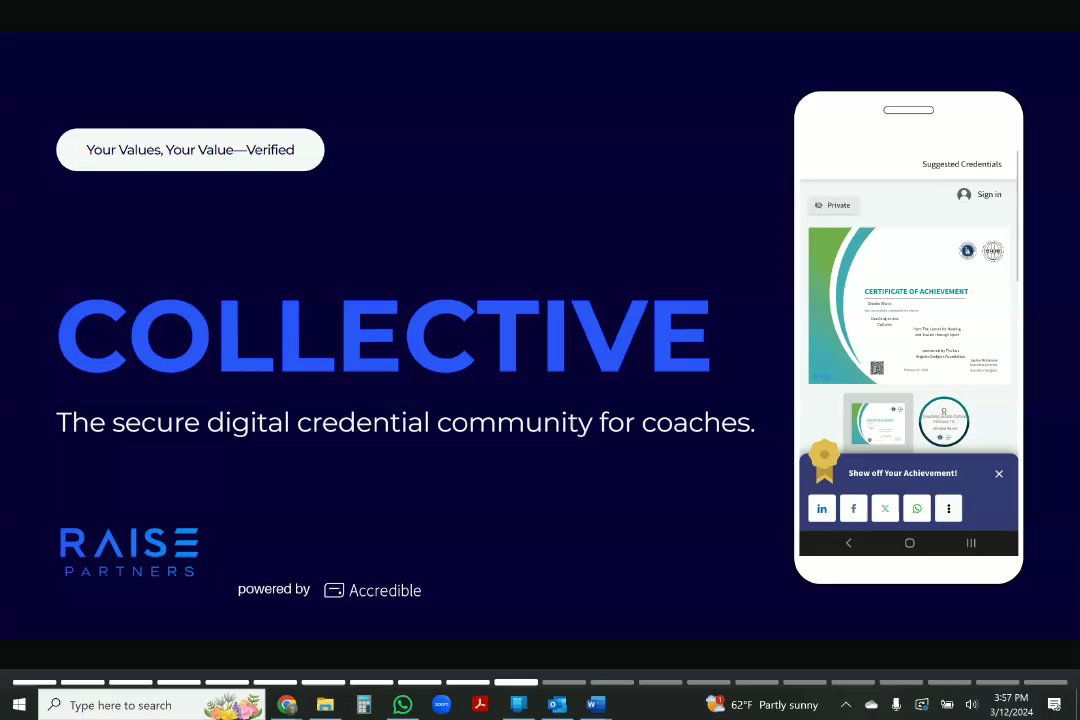Click the phone page scrollbar
This screenshot has width=1080, height=720.
click(x=1017, y=215)
